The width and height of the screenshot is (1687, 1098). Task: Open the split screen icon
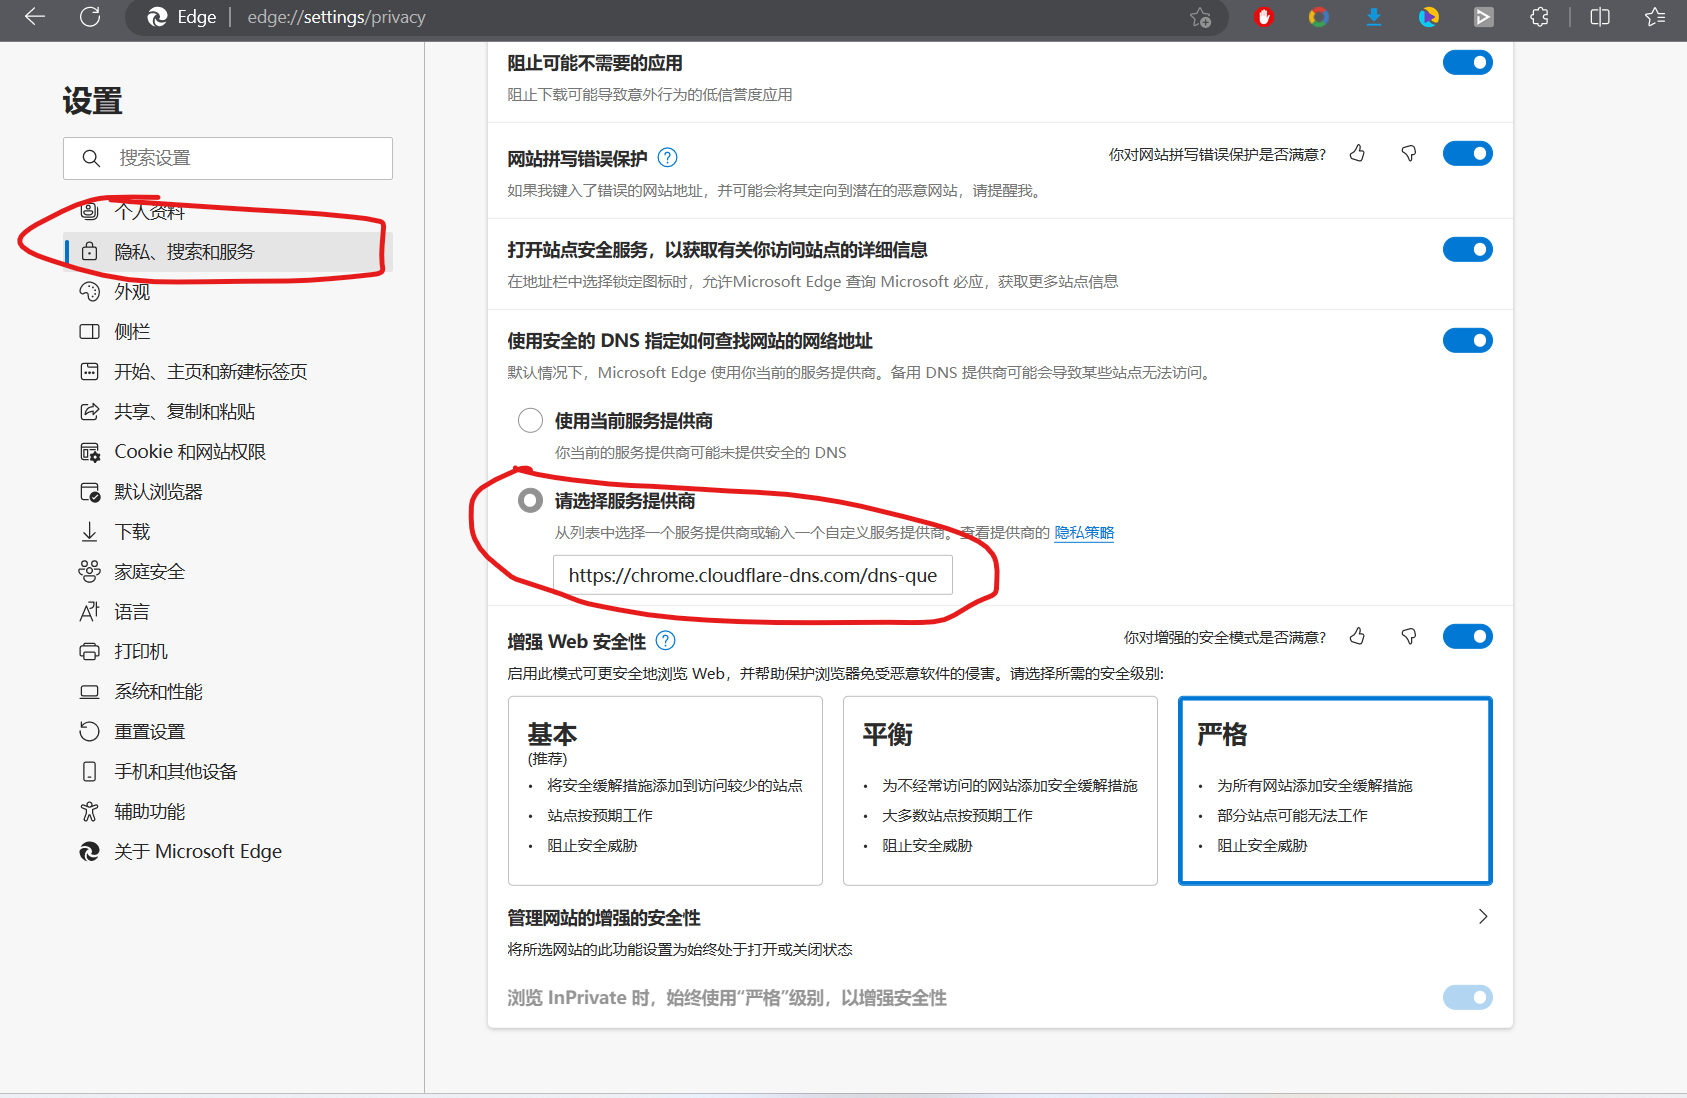point(1598,17)
